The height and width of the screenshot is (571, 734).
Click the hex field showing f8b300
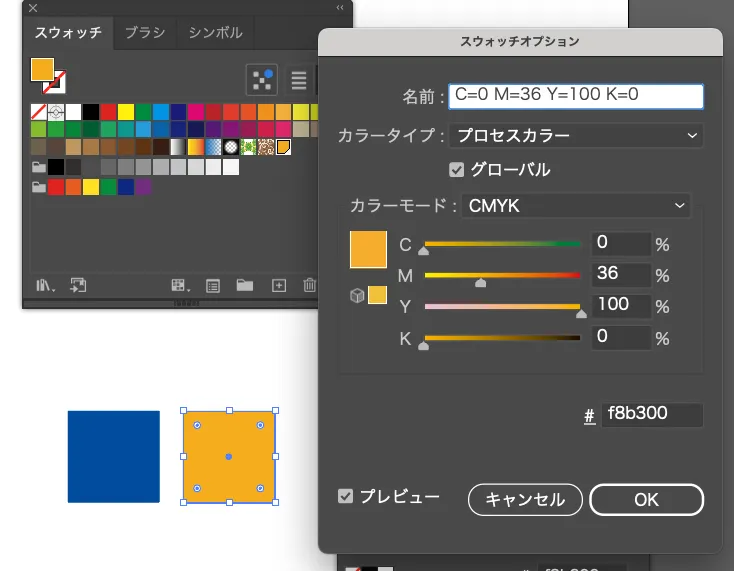pyautogui.click(x=652, y=415)
